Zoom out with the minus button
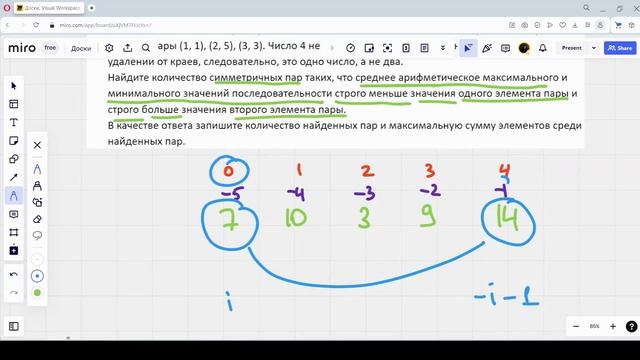 (x=576, y=326)
